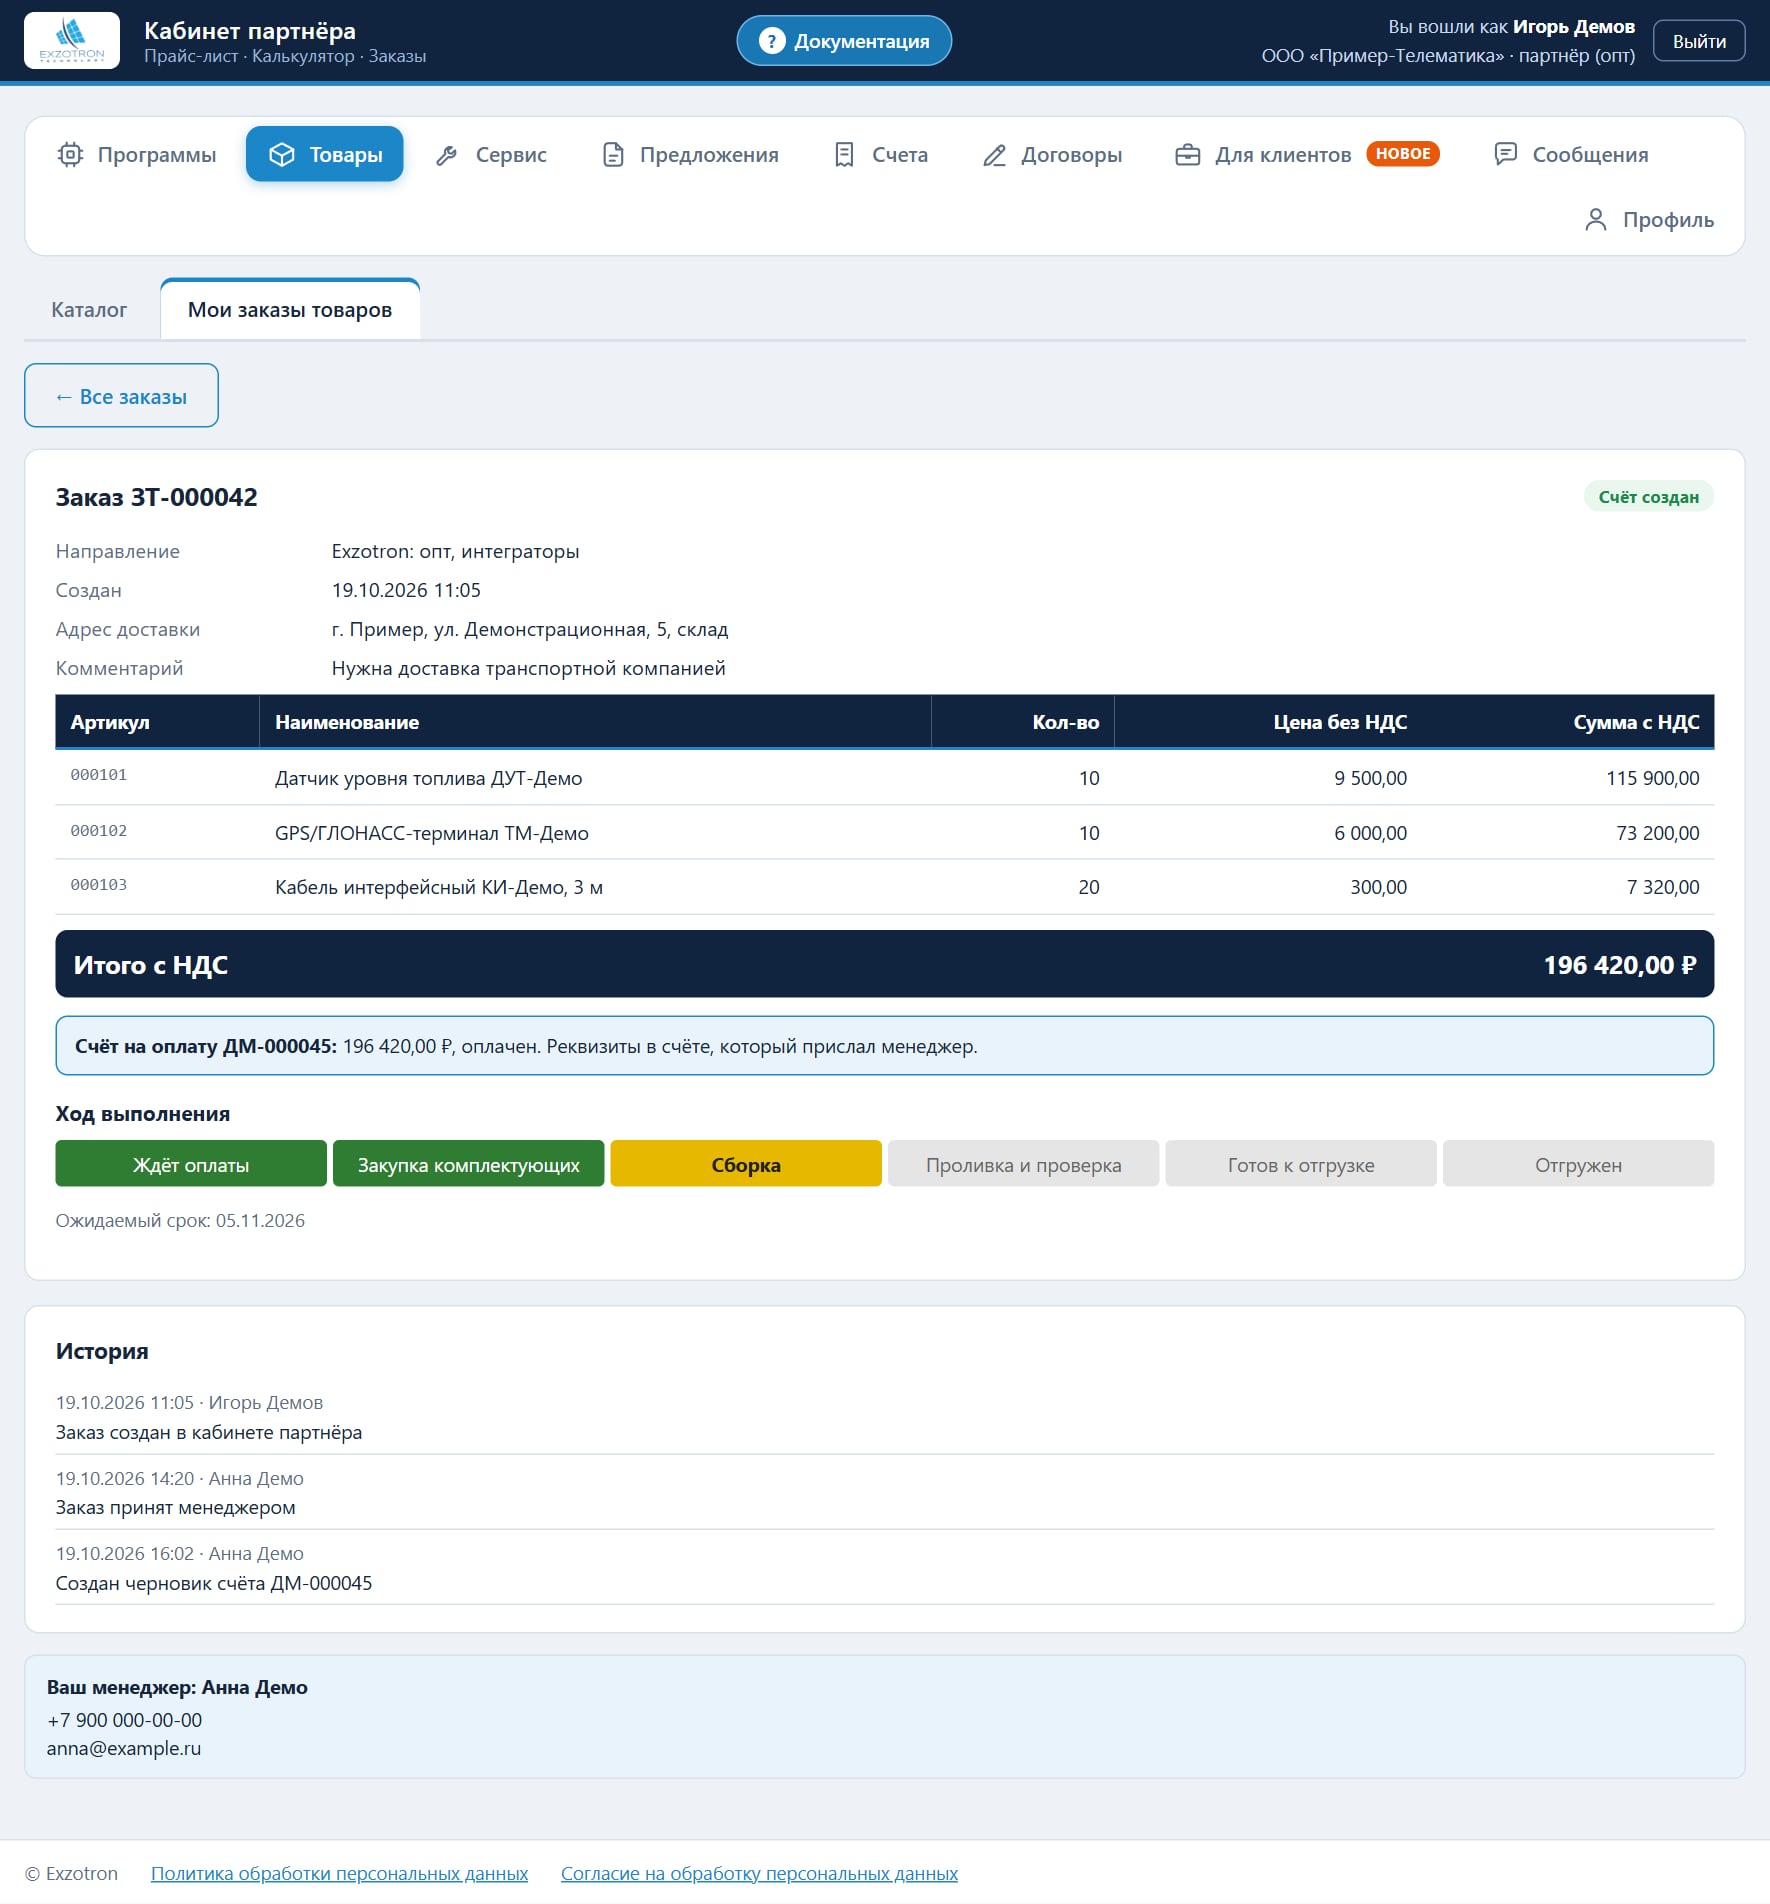
Task: Click the Выйти button
Action: (x=1699, y=41)
